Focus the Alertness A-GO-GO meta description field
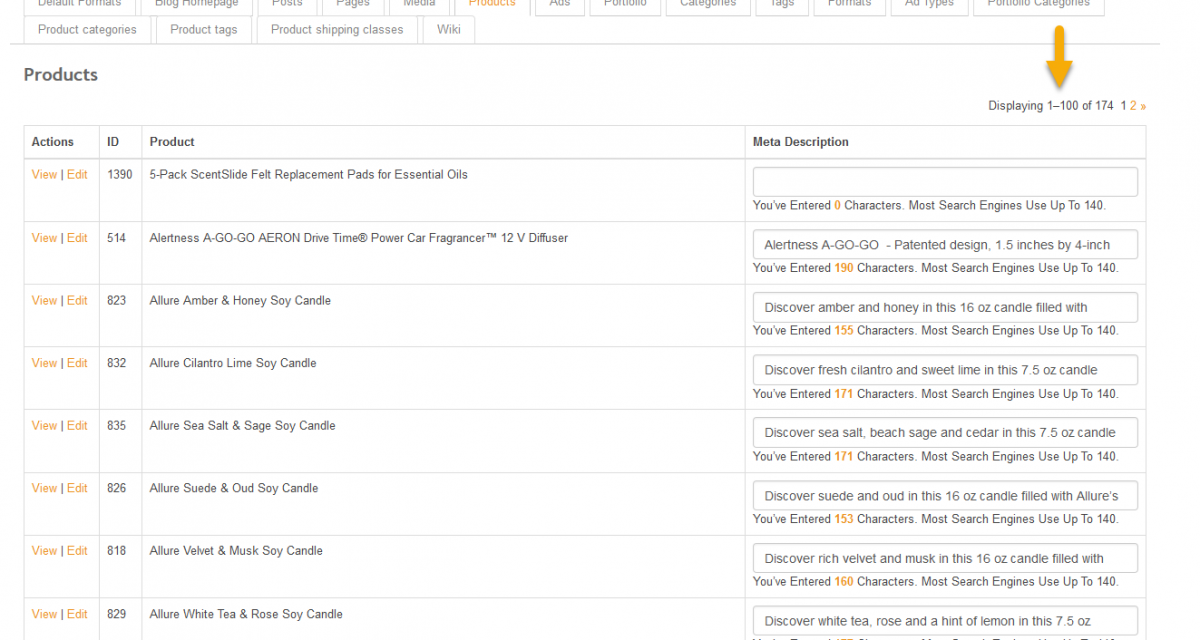Screen dimensions: 1200x640 tap(945, 245)
